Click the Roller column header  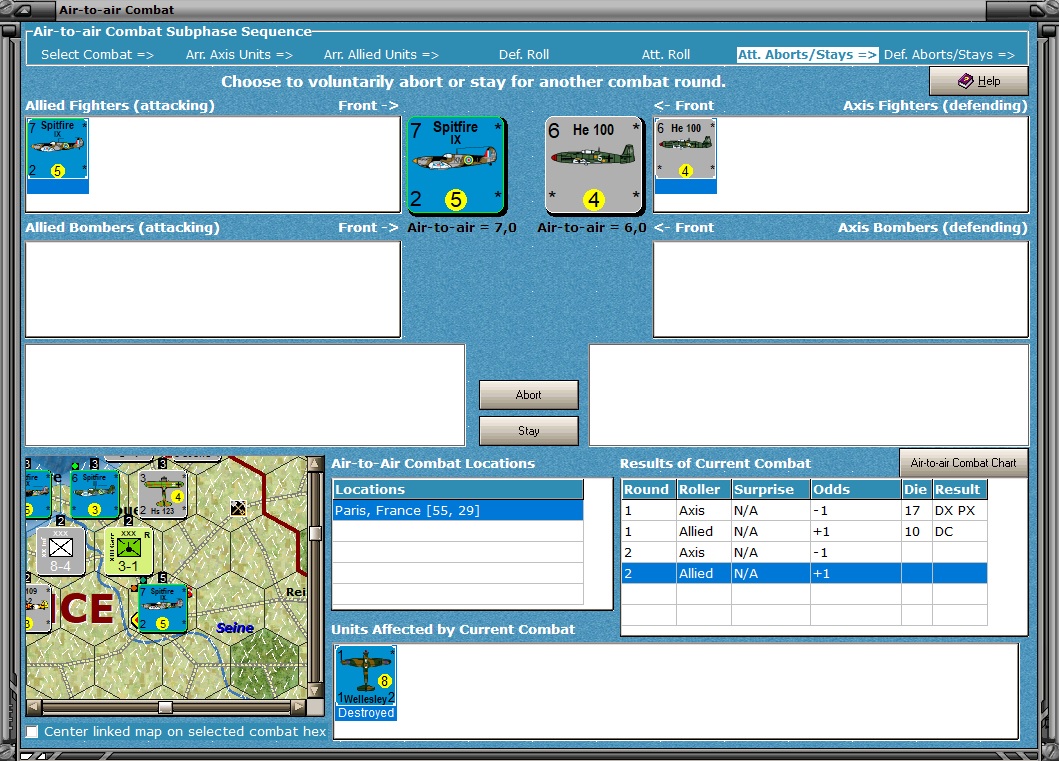click(704, 490)
